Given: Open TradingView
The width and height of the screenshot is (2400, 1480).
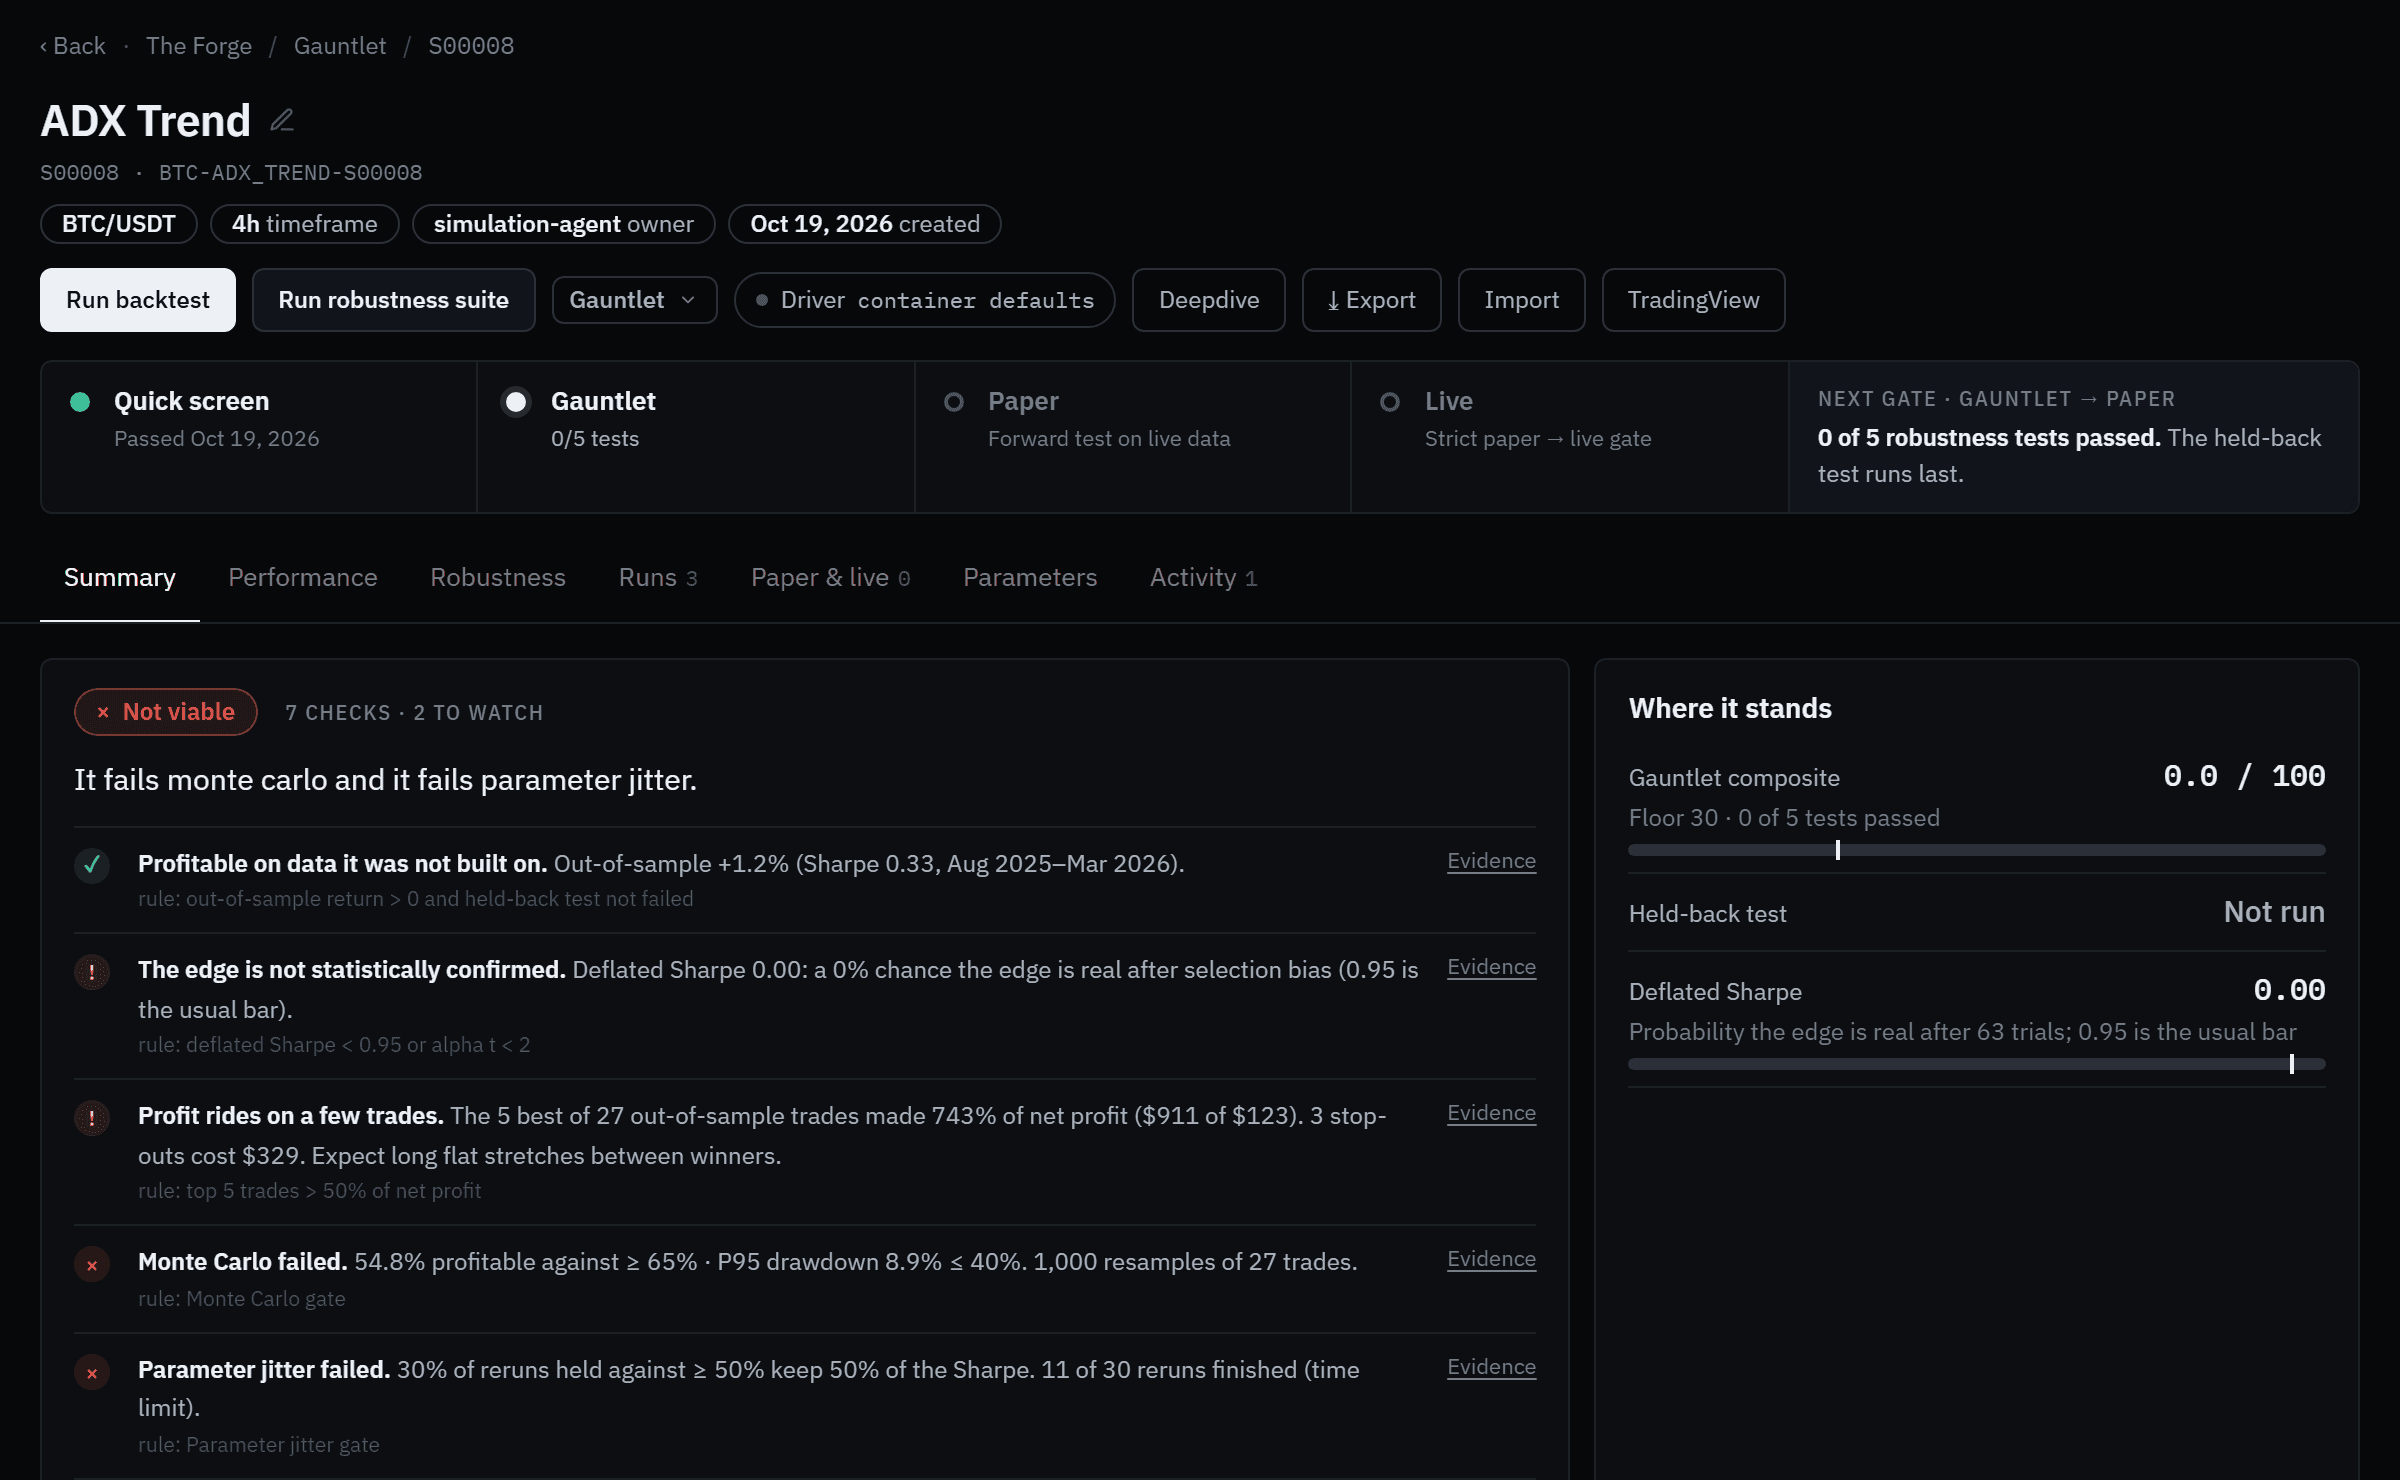Looking at the screenshot, I should [x=1694, y=300].
